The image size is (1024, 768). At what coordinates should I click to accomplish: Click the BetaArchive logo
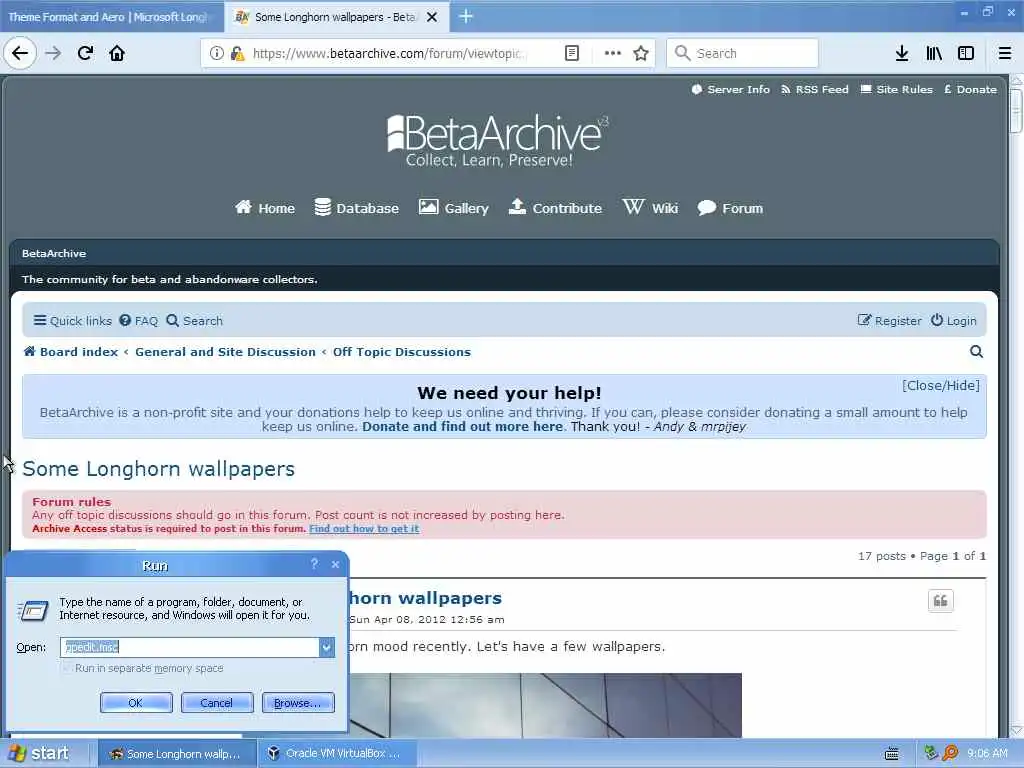[x=496, y=140]
